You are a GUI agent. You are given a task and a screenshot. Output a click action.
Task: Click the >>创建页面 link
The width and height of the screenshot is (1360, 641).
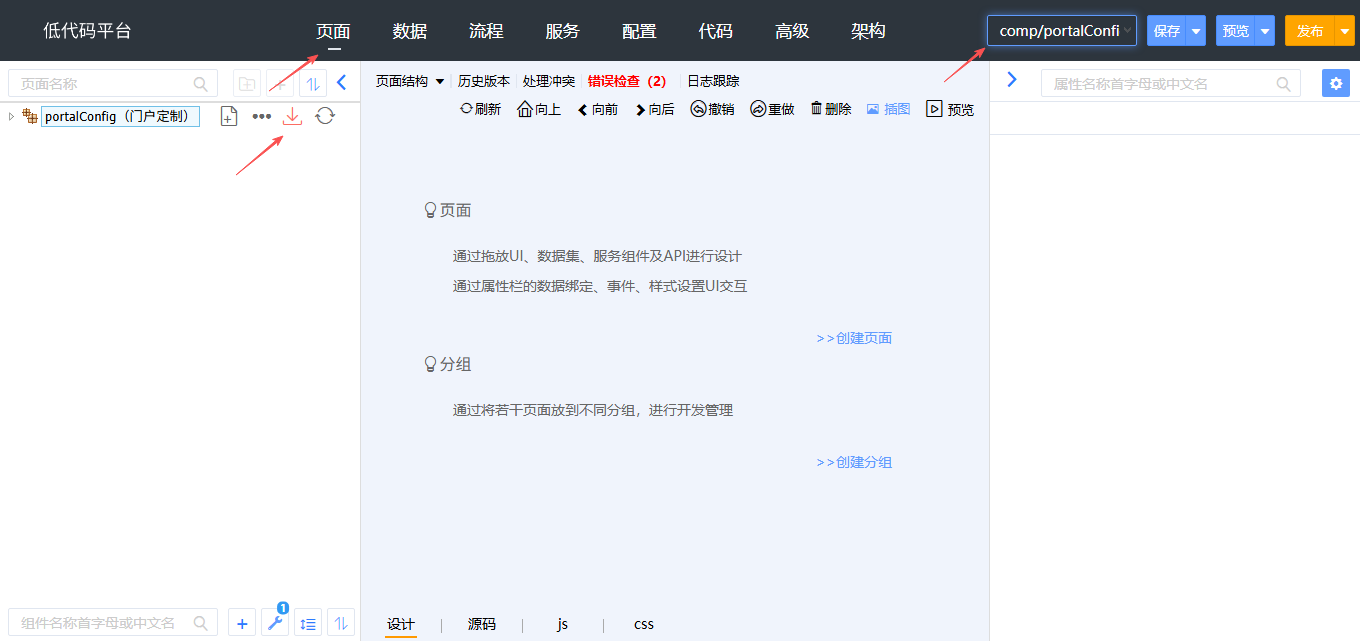pyautogui.click(x=854, y=338)
